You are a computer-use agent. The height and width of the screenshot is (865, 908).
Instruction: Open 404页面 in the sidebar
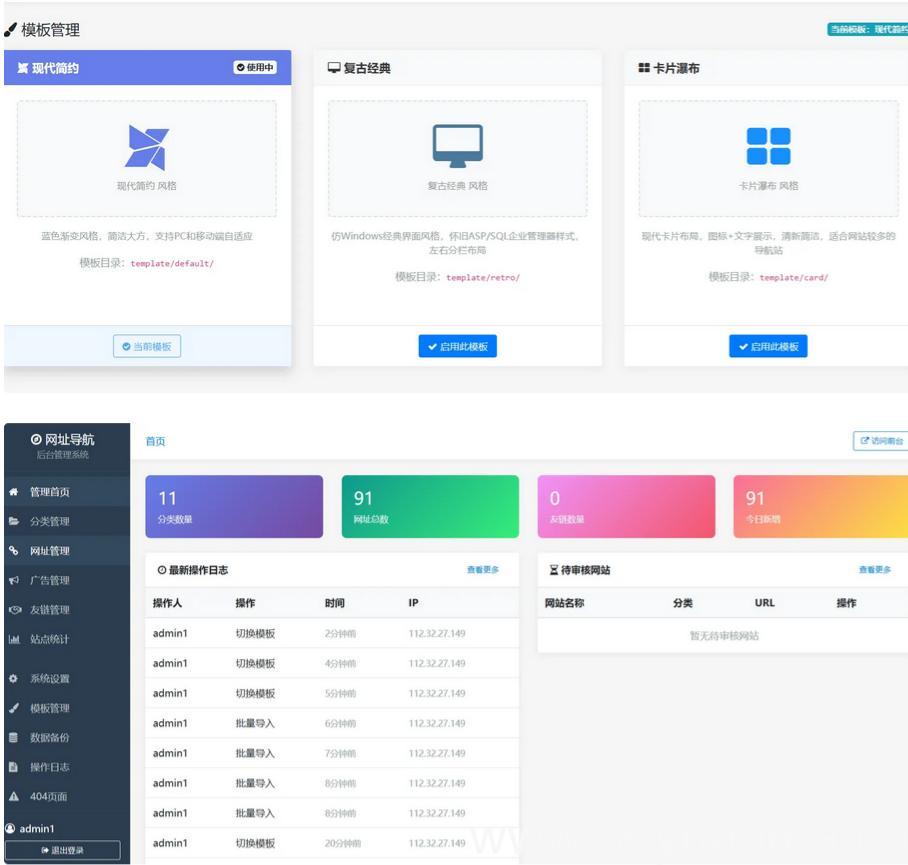point(67,797)
